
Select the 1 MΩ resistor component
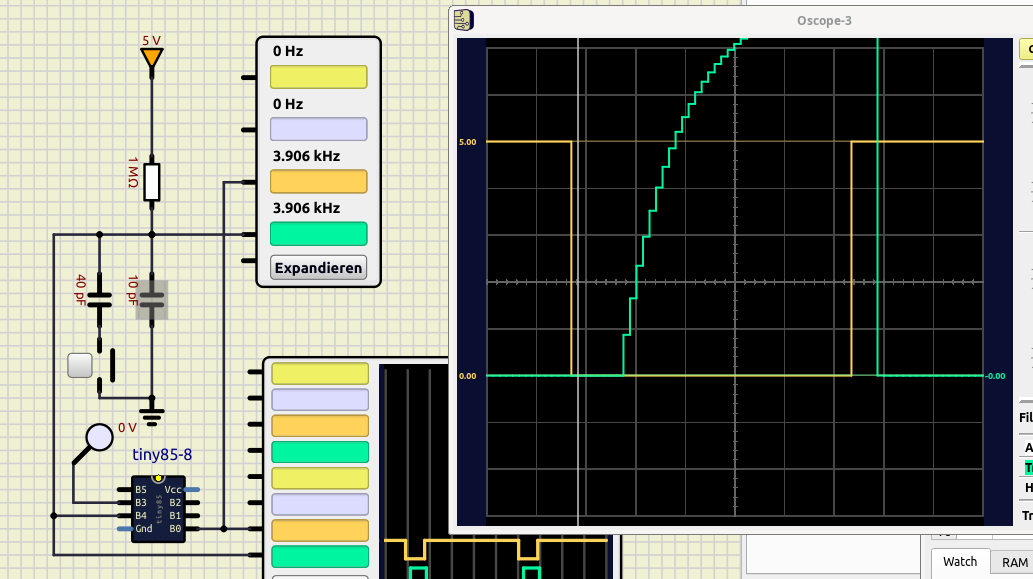tap(151, 182)
